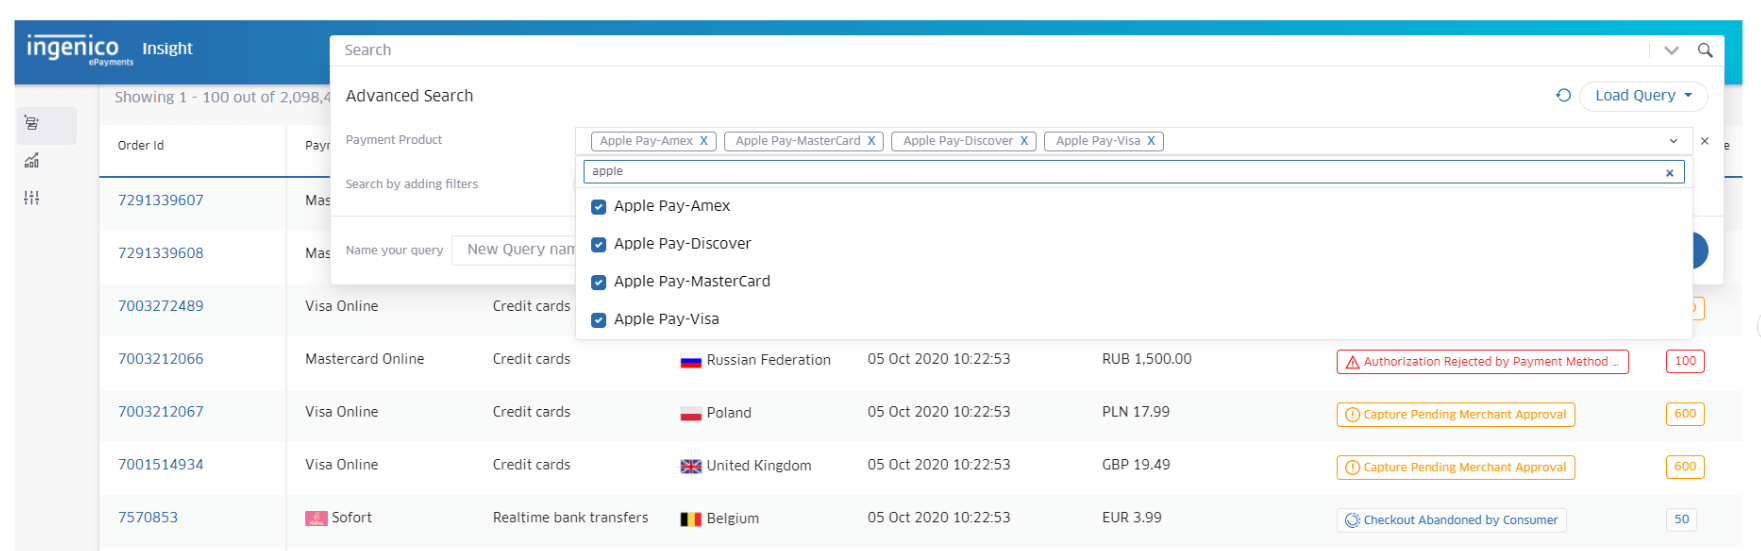Open order 7570853

point(148,518)
